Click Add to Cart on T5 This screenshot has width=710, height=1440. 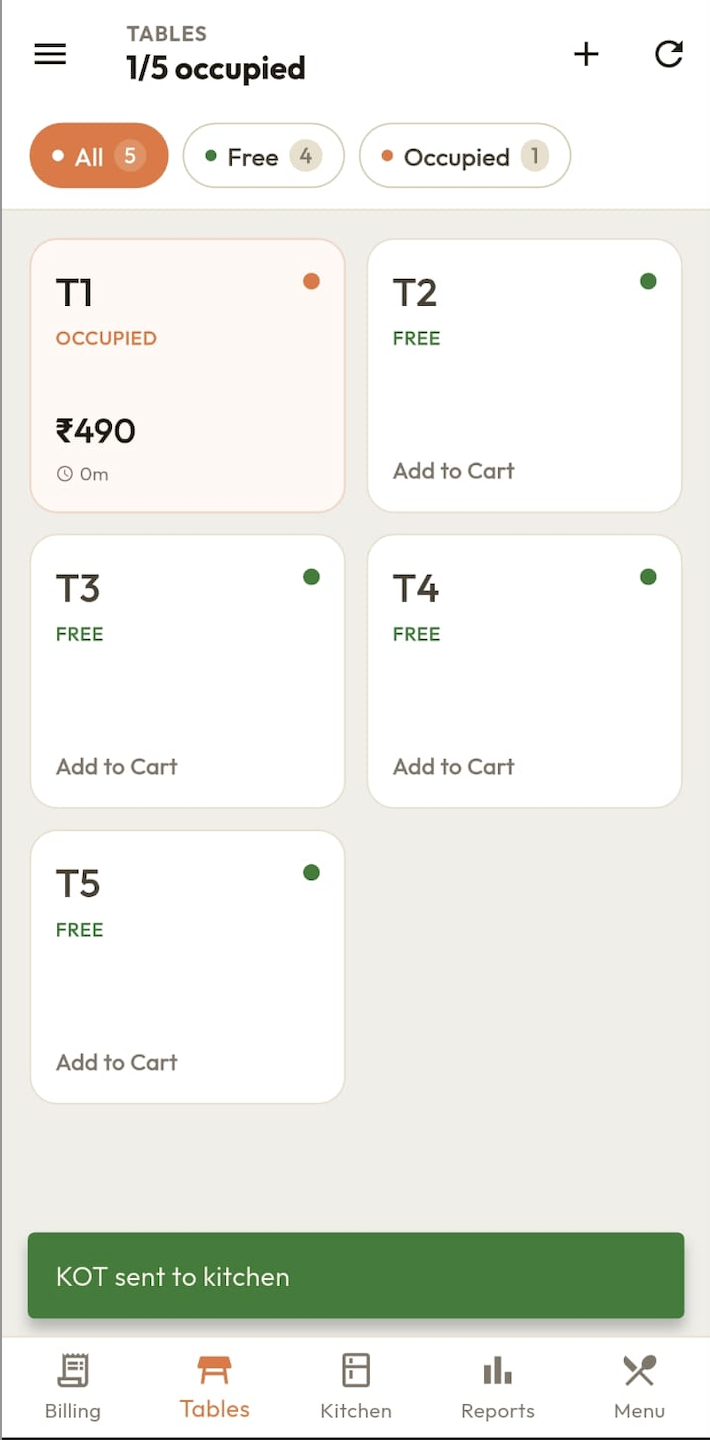117,1063
